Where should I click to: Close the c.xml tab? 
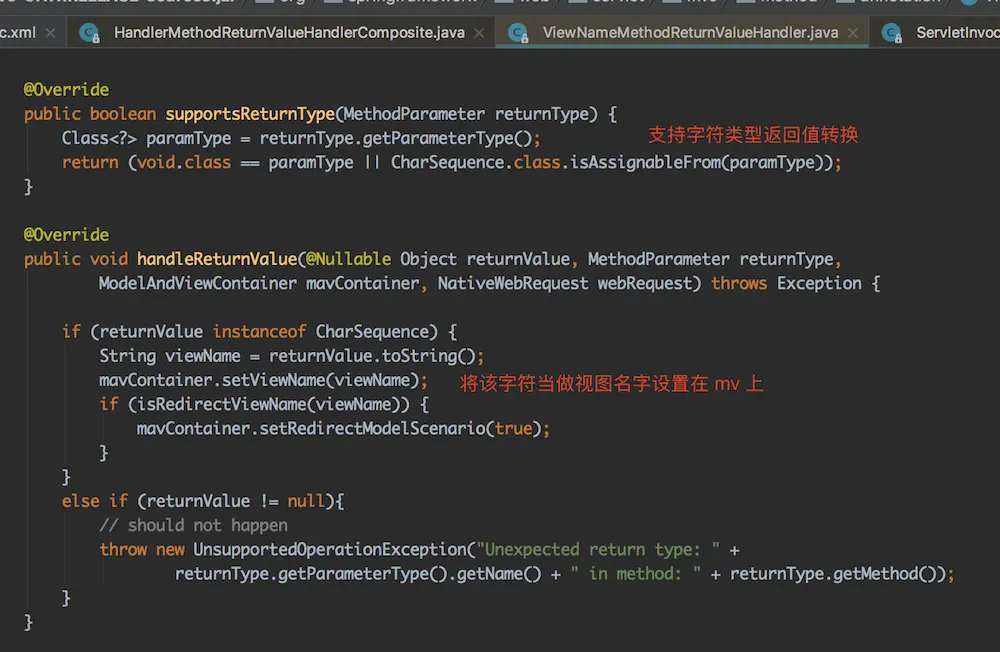pos(52,33)
